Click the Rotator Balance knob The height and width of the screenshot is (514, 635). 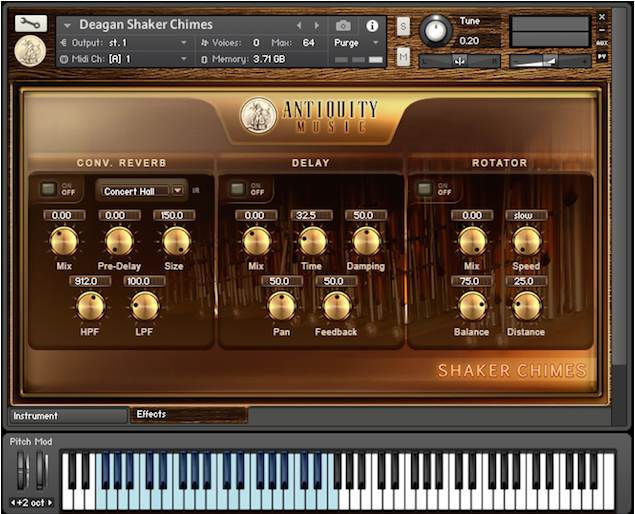472,307
